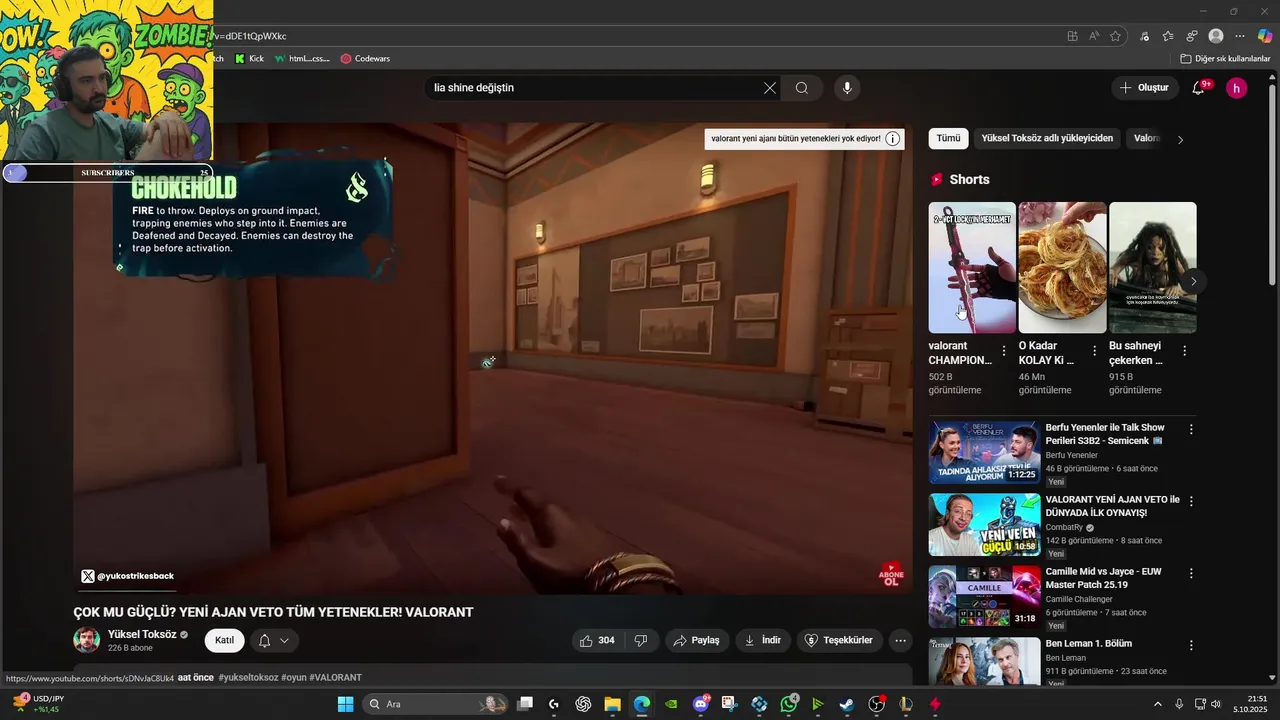Image resolution: width=1280 pixels, height=720 pixels.
Task: Open Copilot icon in Edge toolbar
Action: click(x=1265, y=36)
